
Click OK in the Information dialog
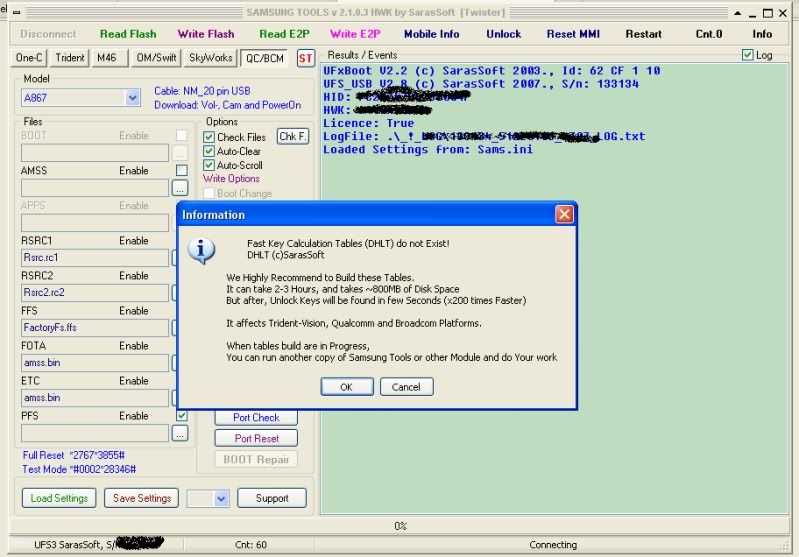tap(347, 387)
